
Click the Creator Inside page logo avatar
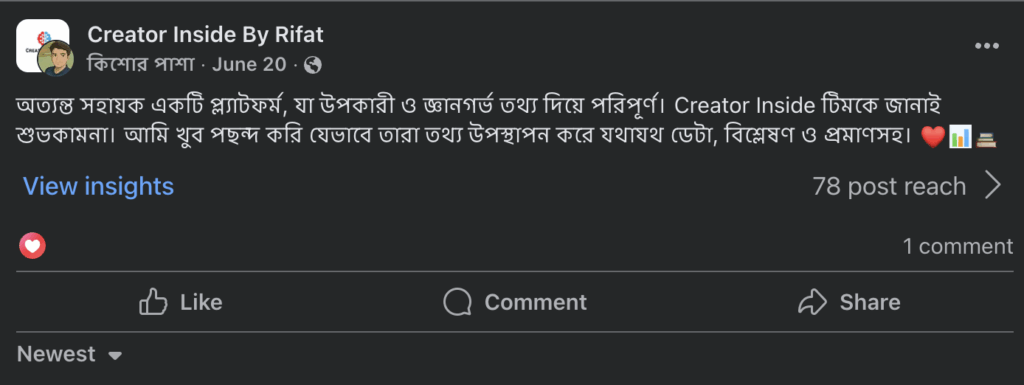pyautogui.click(x=42, y=44)
